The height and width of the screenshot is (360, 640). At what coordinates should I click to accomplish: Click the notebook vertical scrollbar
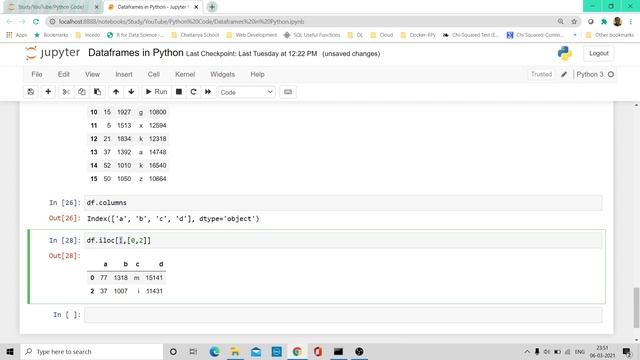click(x=636, y=308)
